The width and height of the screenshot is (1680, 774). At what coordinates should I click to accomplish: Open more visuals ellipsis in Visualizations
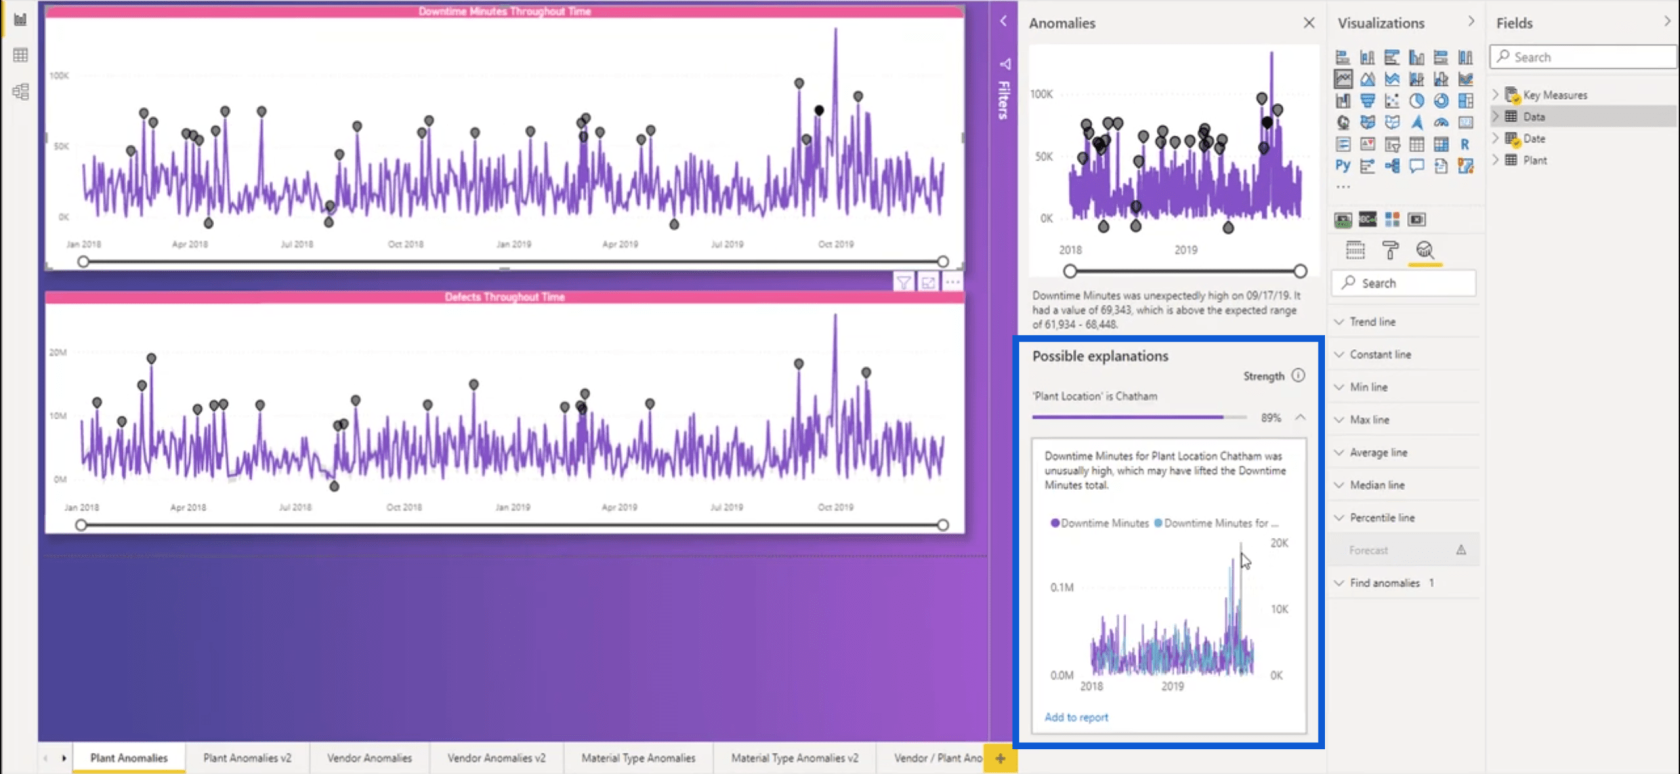[x=1343, y=187]
